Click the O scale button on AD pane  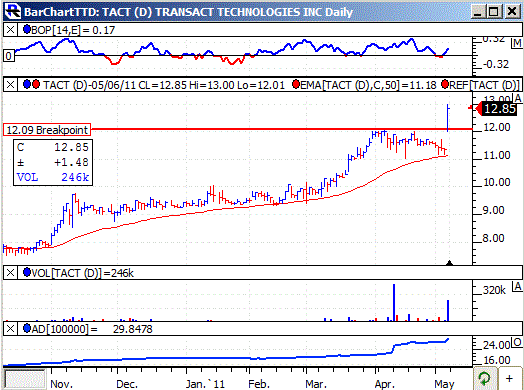click(518, 342)
